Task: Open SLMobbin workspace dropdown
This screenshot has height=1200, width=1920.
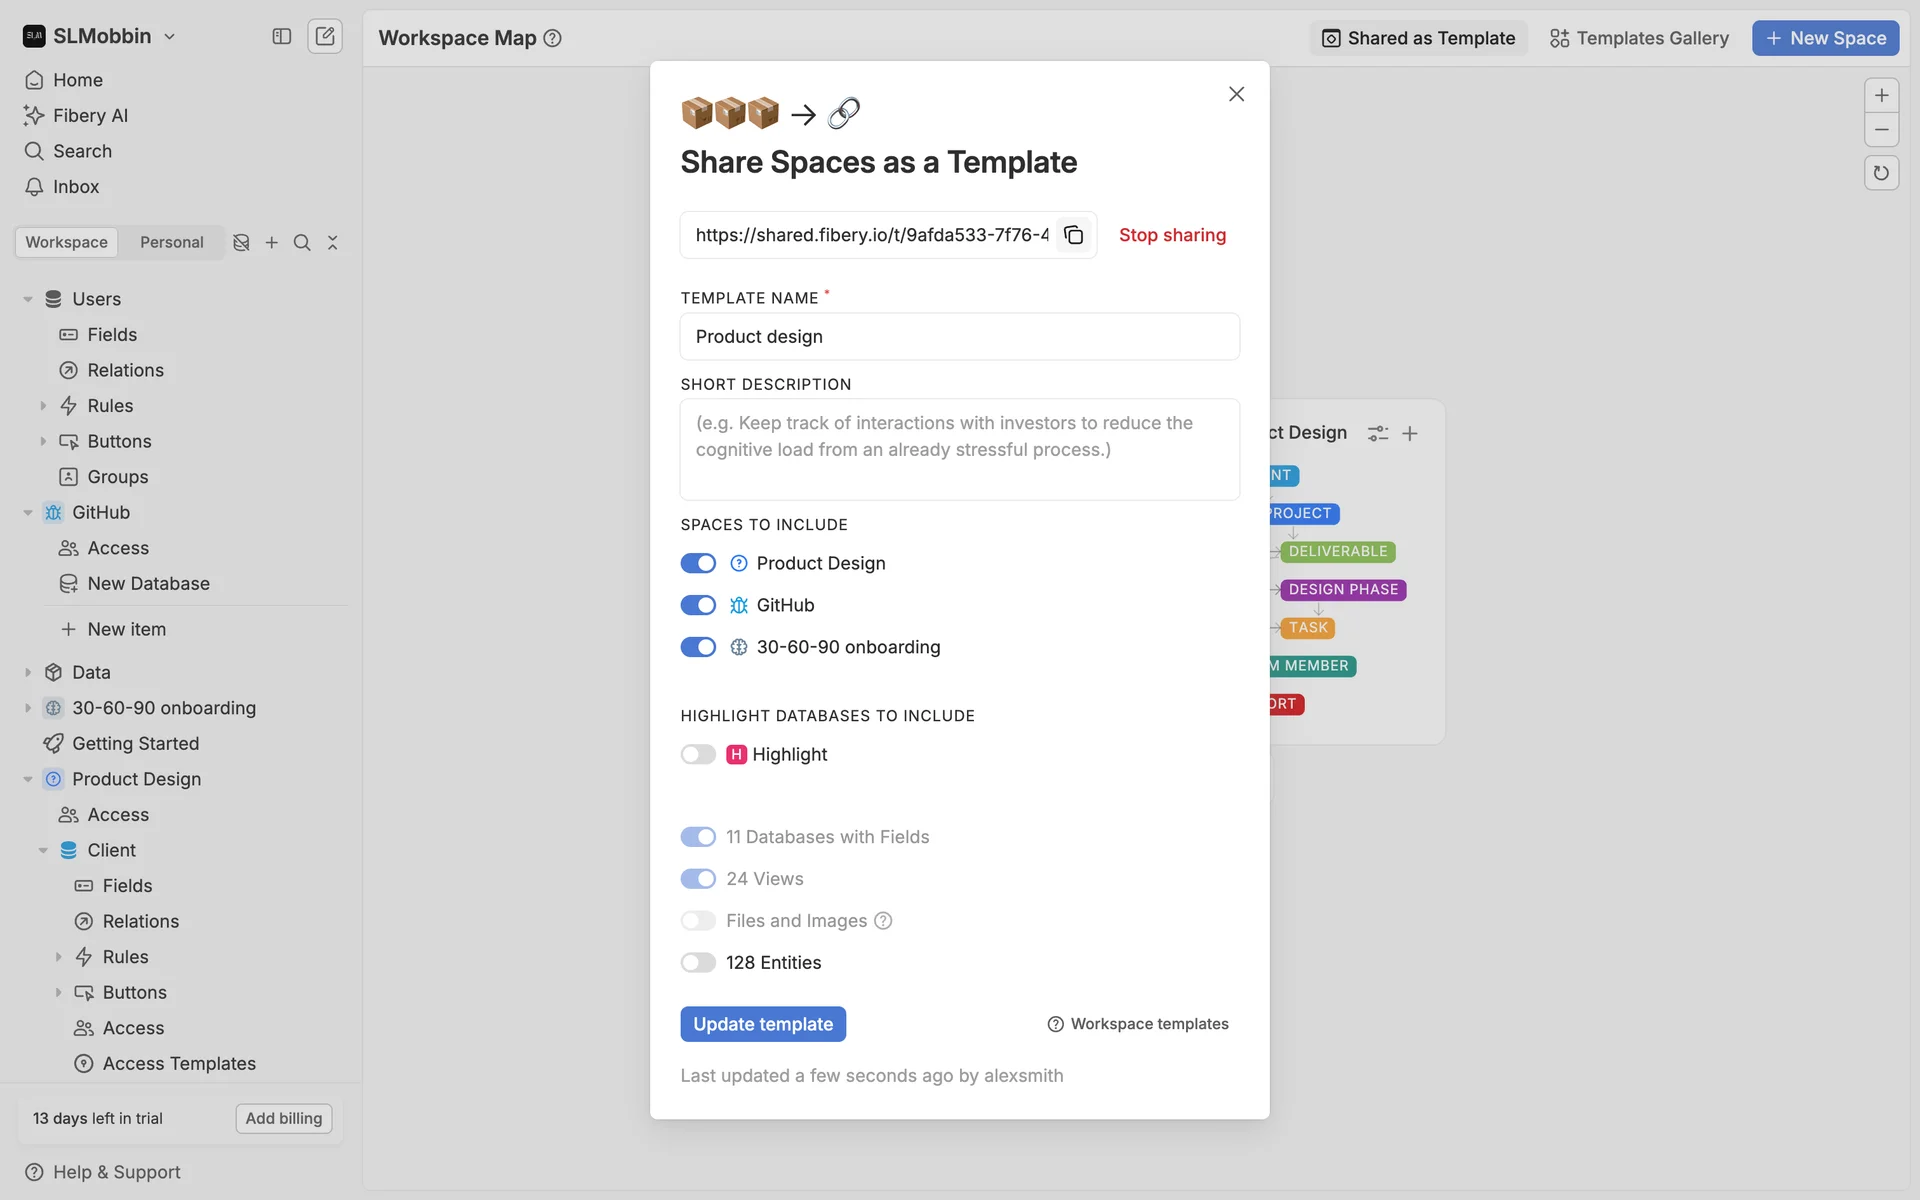Action: [x=100, y=36]
